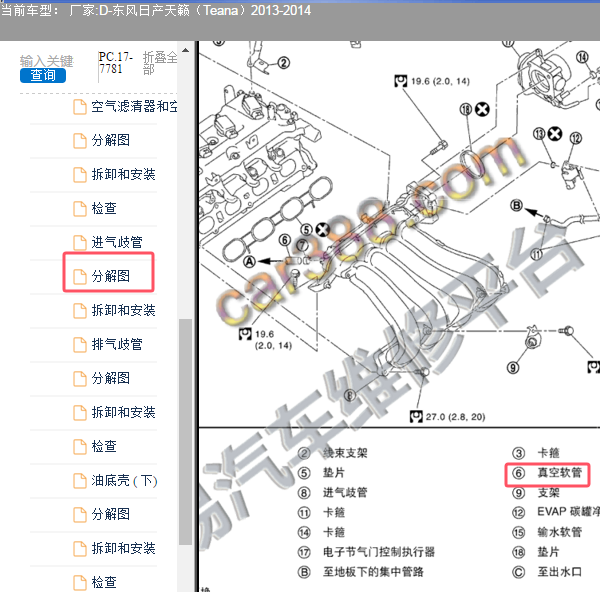Click the PC.17-7781 label
The width and height of the screenshot is (600, 592).
pos(115,63)
